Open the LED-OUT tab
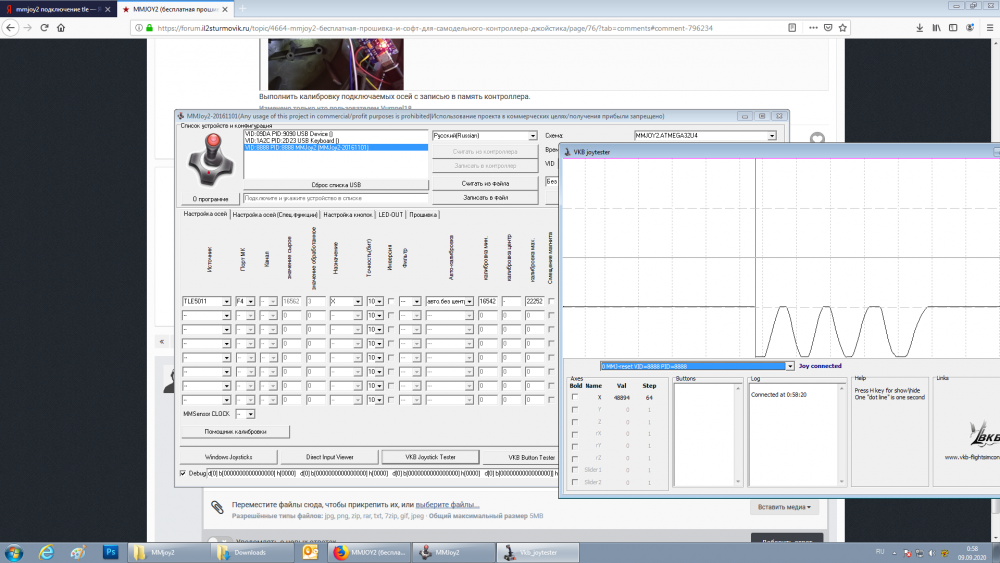Viewport: 1000px width, 563px height. 390,214
